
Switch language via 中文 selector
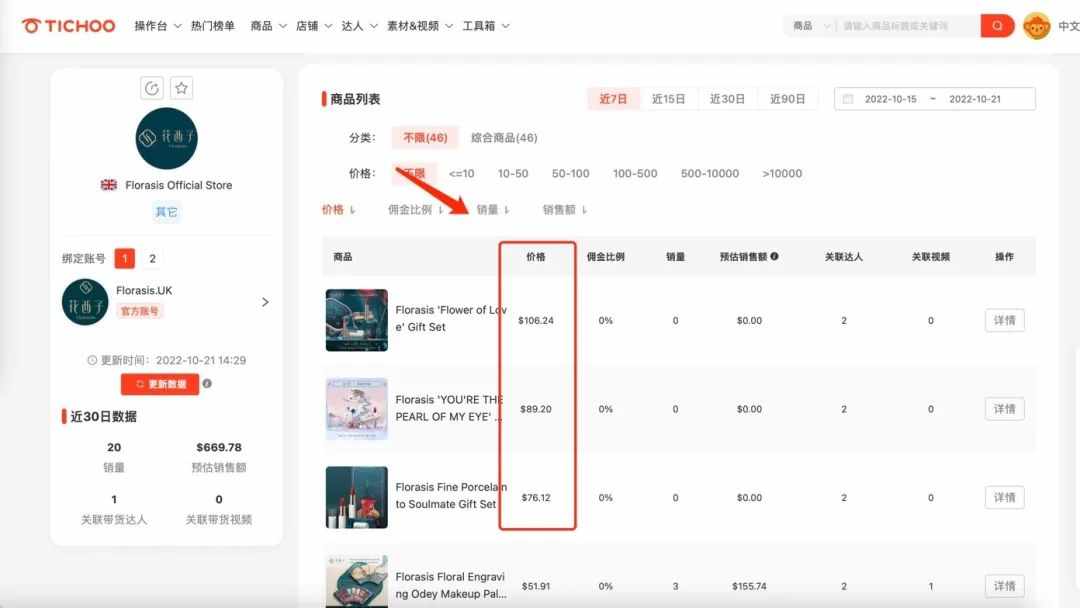tap(1068, 26)
